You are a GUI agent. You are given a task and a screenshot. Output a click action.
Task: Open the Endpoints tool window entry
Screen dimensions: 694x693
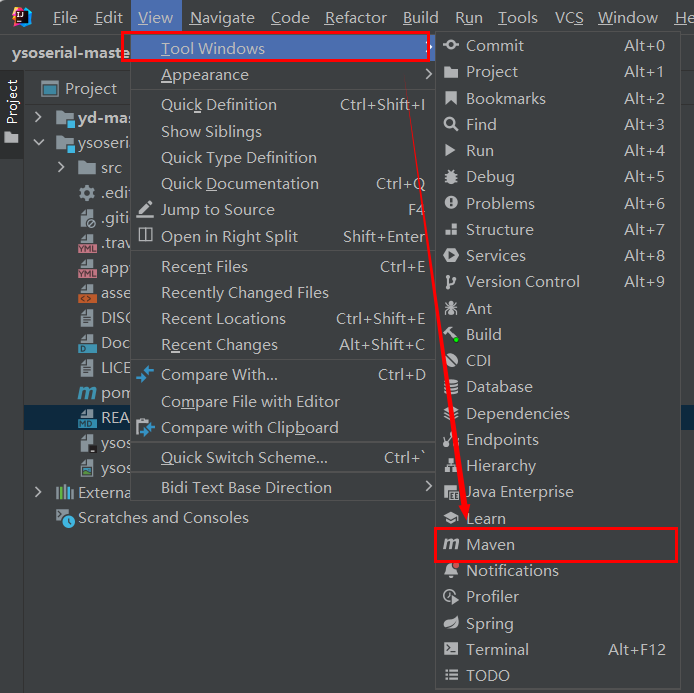coord(558,439)
